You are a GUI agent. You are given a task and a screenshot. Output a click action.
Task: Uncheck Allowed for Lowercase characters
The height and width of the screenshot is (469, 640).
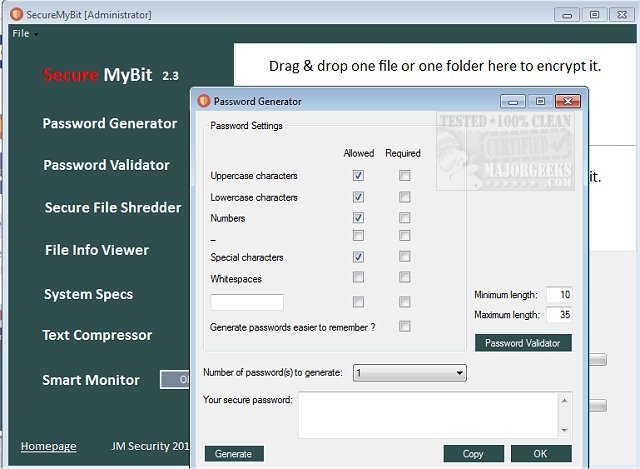click(x=358, y=197)
